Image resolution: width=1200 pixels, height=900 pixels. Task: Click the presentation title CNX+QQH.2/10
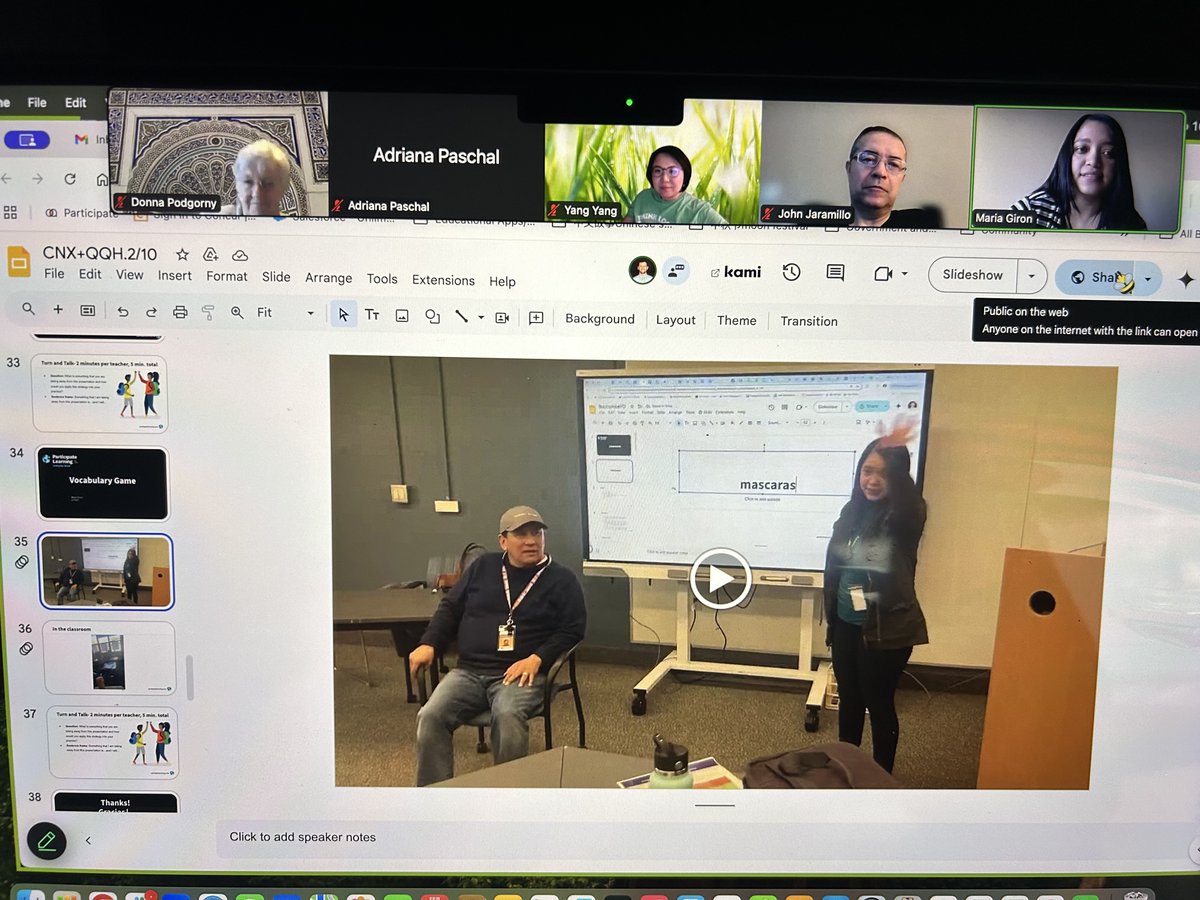coord(100,254)
